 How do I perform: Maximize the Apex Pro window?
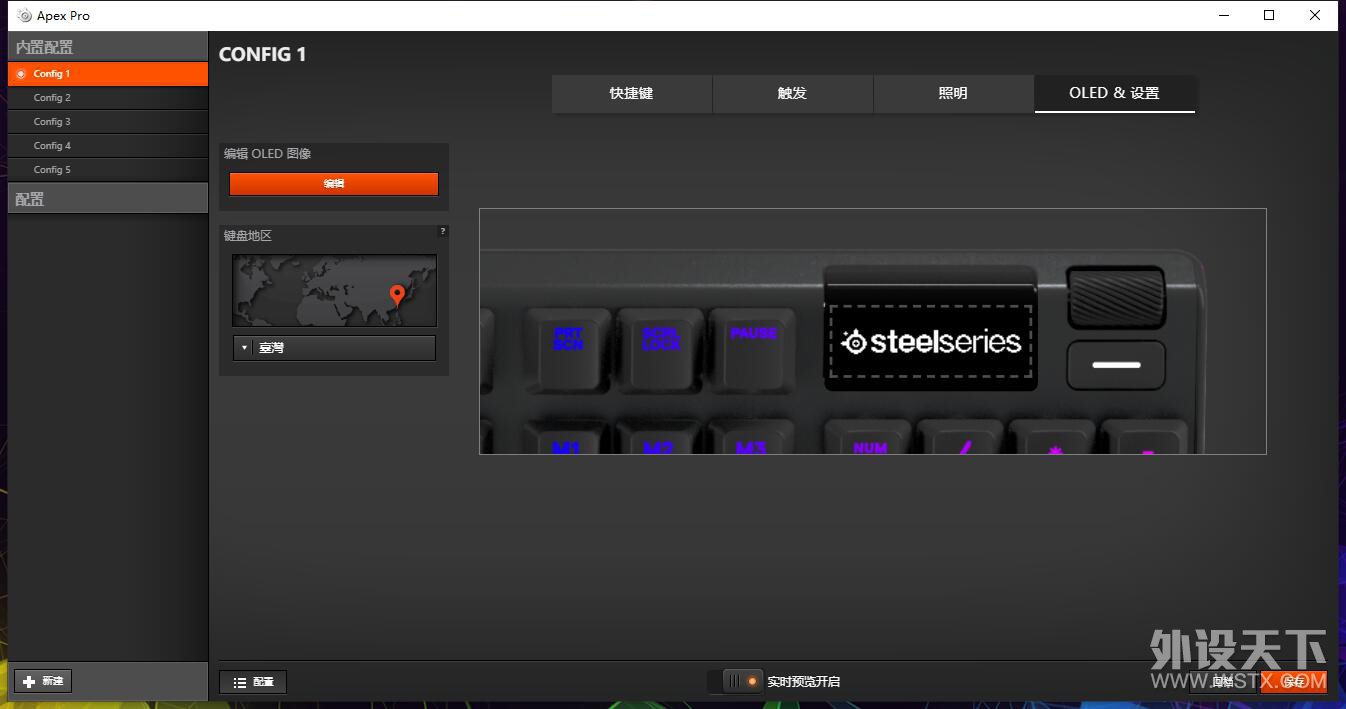[1269, 15]
